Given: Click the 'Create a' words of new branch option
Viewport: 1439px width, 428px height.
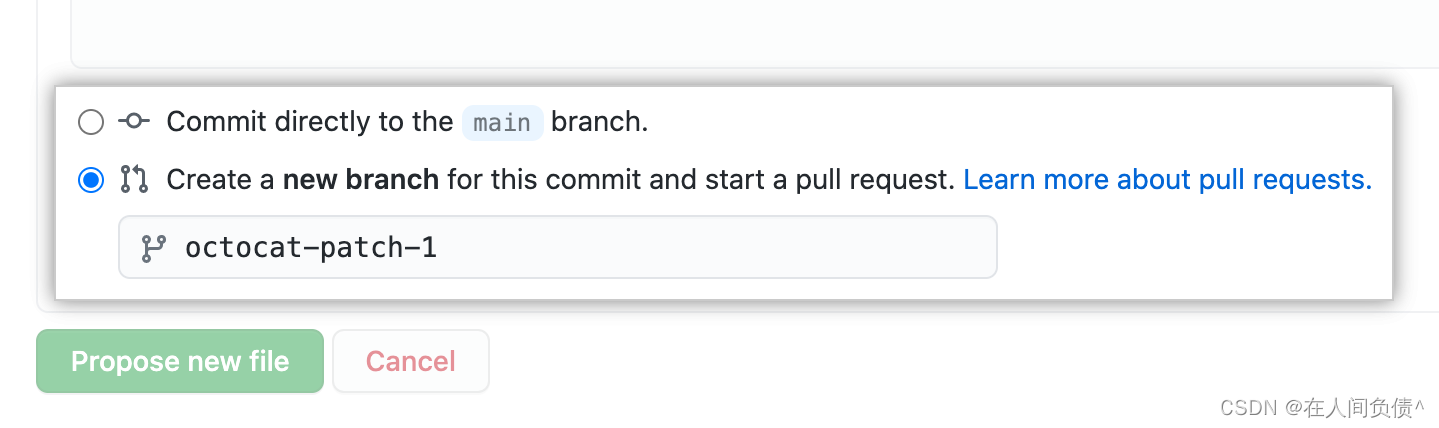Looking at the screenshot, I should tap(221, 180).
